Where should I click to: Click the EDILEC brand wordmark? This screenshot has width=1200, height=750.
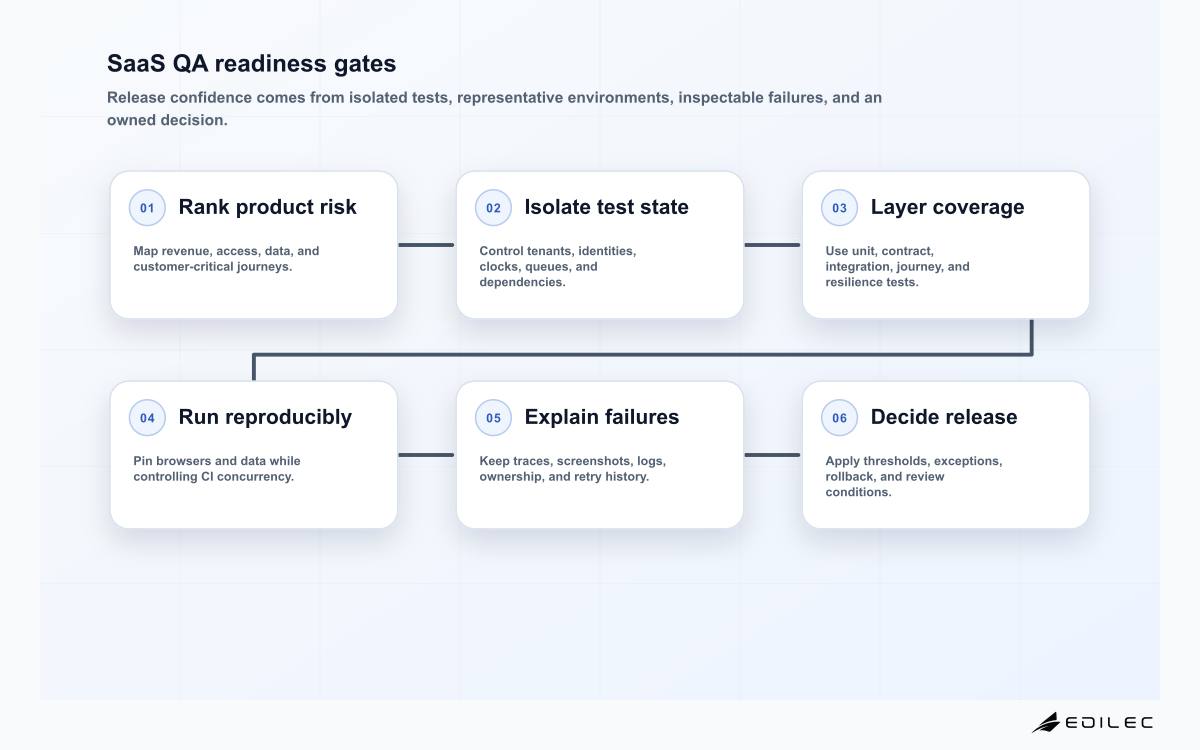[x=1109, y=722]
